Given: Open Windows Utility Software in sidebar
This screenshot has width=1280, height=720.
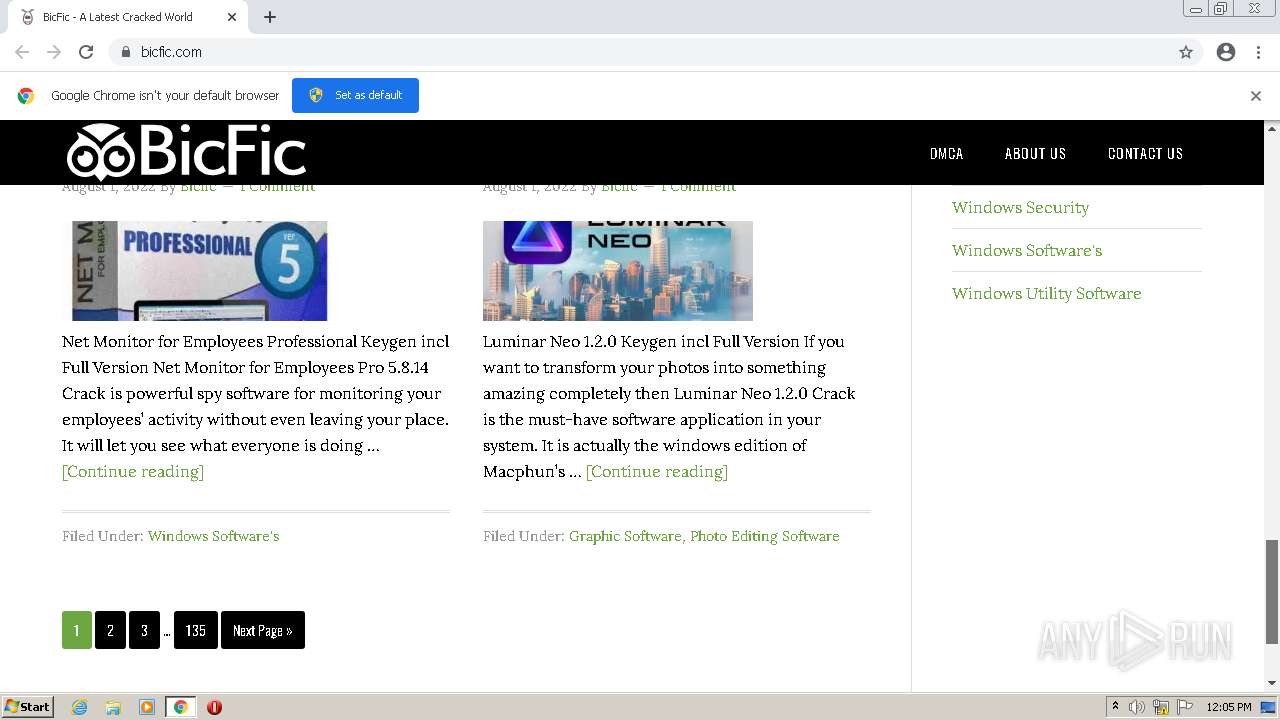Looking at the screenshot, I should 1046,293.
